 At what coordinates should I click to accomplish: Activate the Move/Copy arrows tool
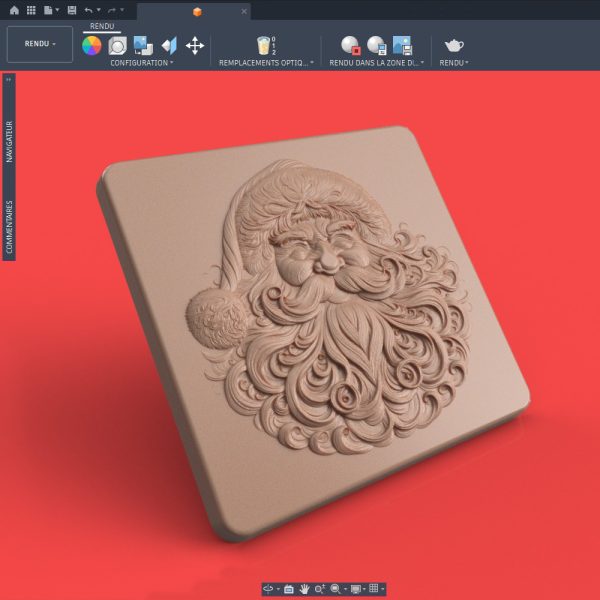195,46
